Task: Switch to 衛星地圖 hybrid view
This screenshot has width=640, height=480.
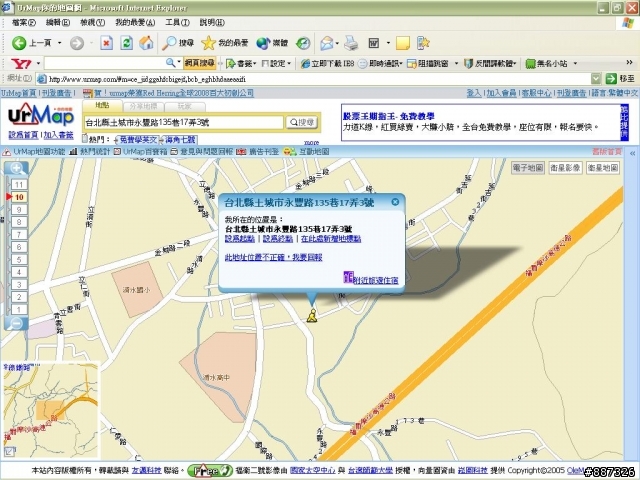Action: coord(606,168)
